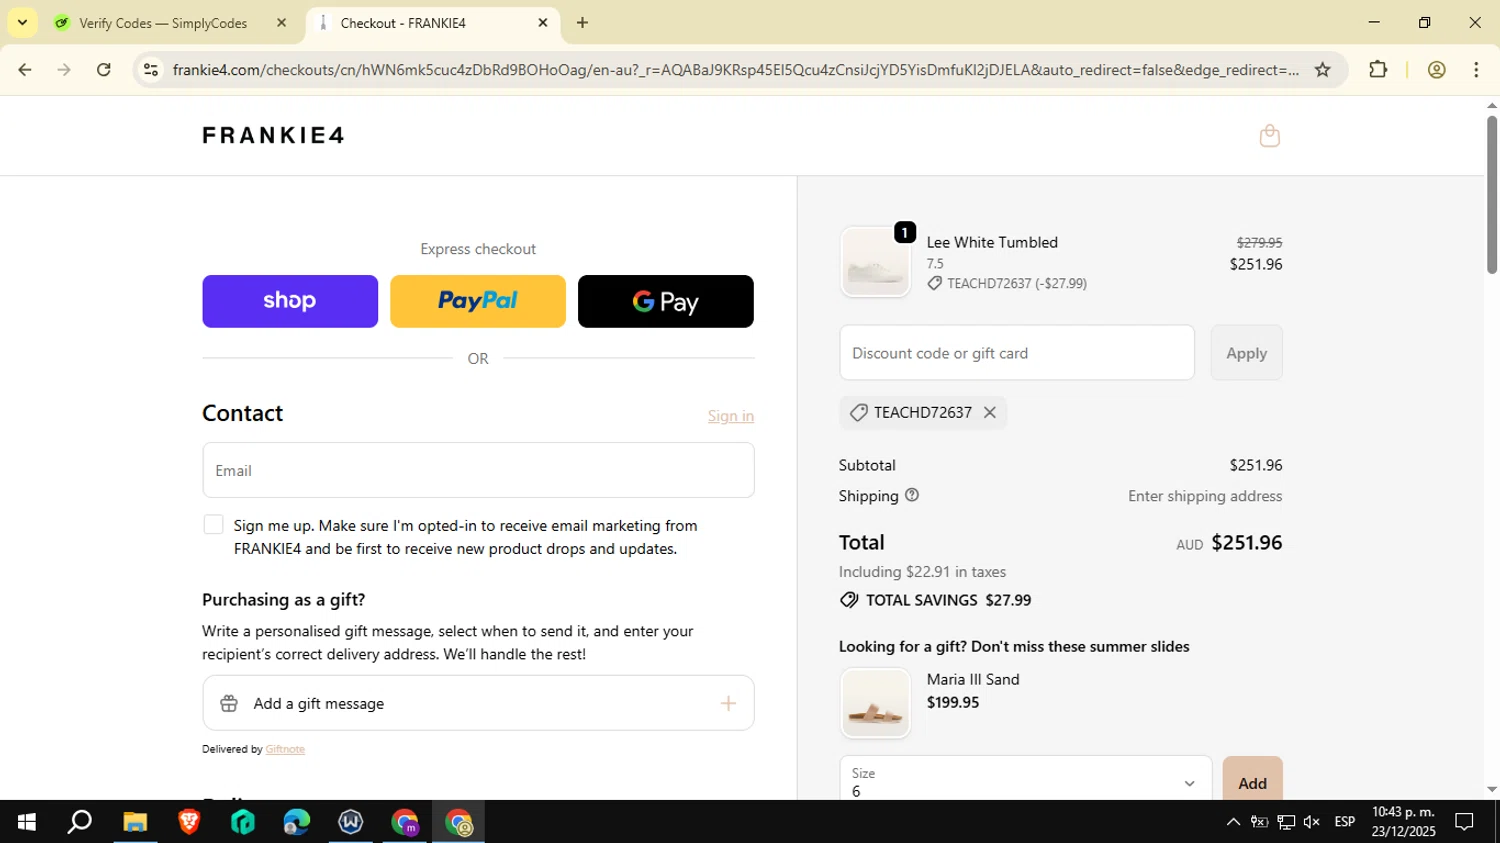Pay with the Google Pay button
1500x843 pixels.
coord(666,301)
